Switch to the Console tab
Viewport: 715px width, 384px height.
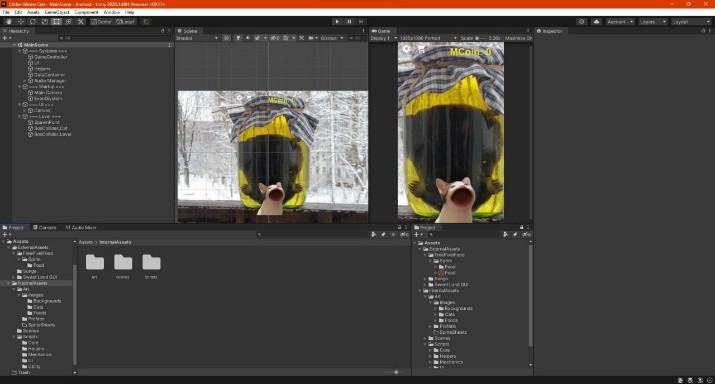coord(45,227)
